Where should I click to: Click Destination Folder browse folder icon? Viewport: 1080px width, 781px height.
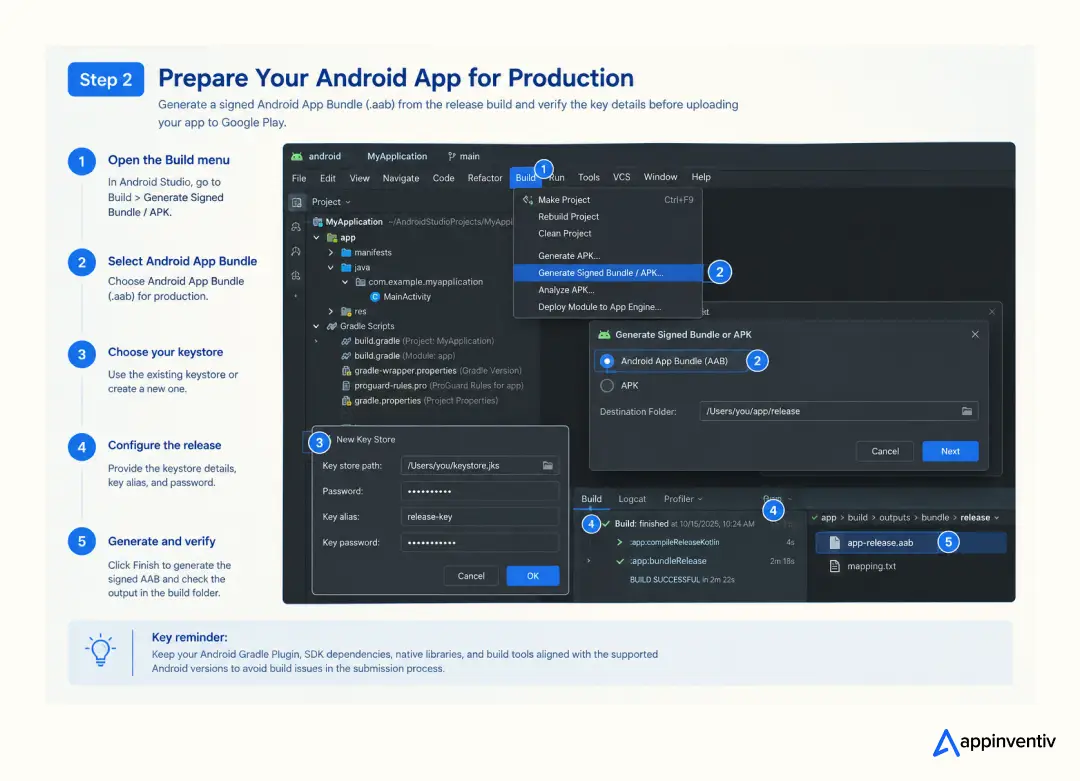pos(967,411)
